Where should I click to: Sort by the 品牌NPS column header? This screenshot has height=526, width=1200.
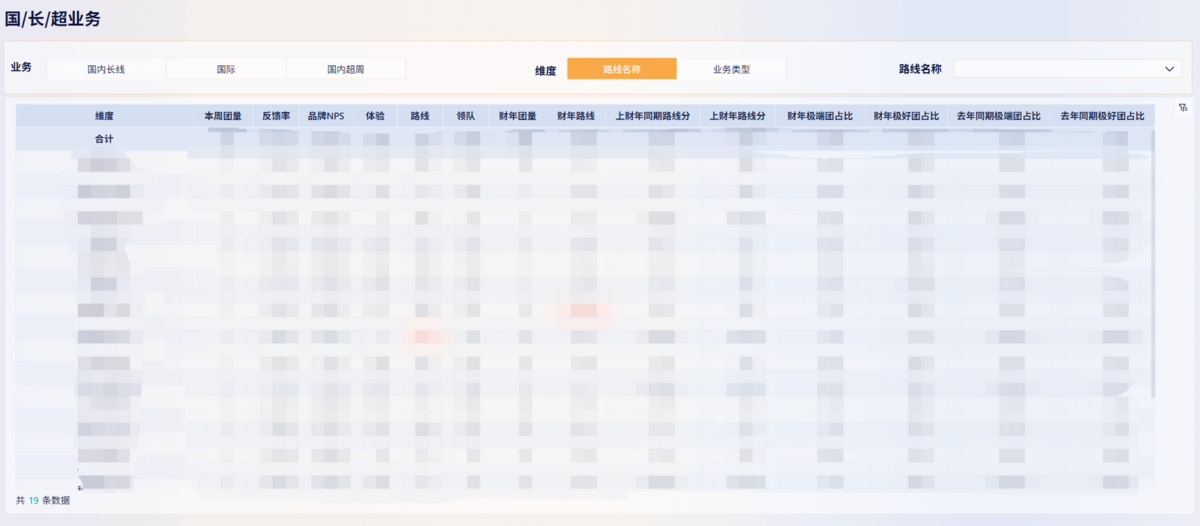click(x=325, y=116)
